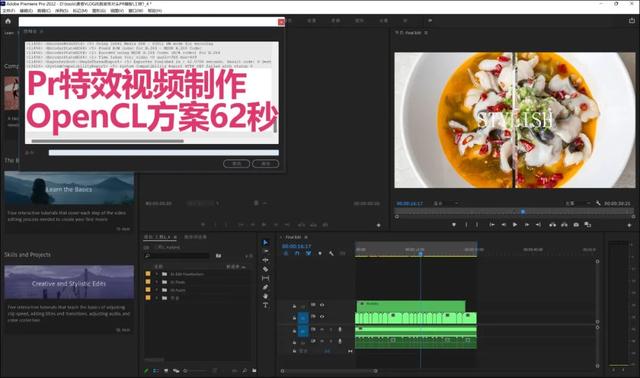This screenshot has width=640, height=378.
Task: Open the 剪辑 (Clip) menu
Action: 44,11
